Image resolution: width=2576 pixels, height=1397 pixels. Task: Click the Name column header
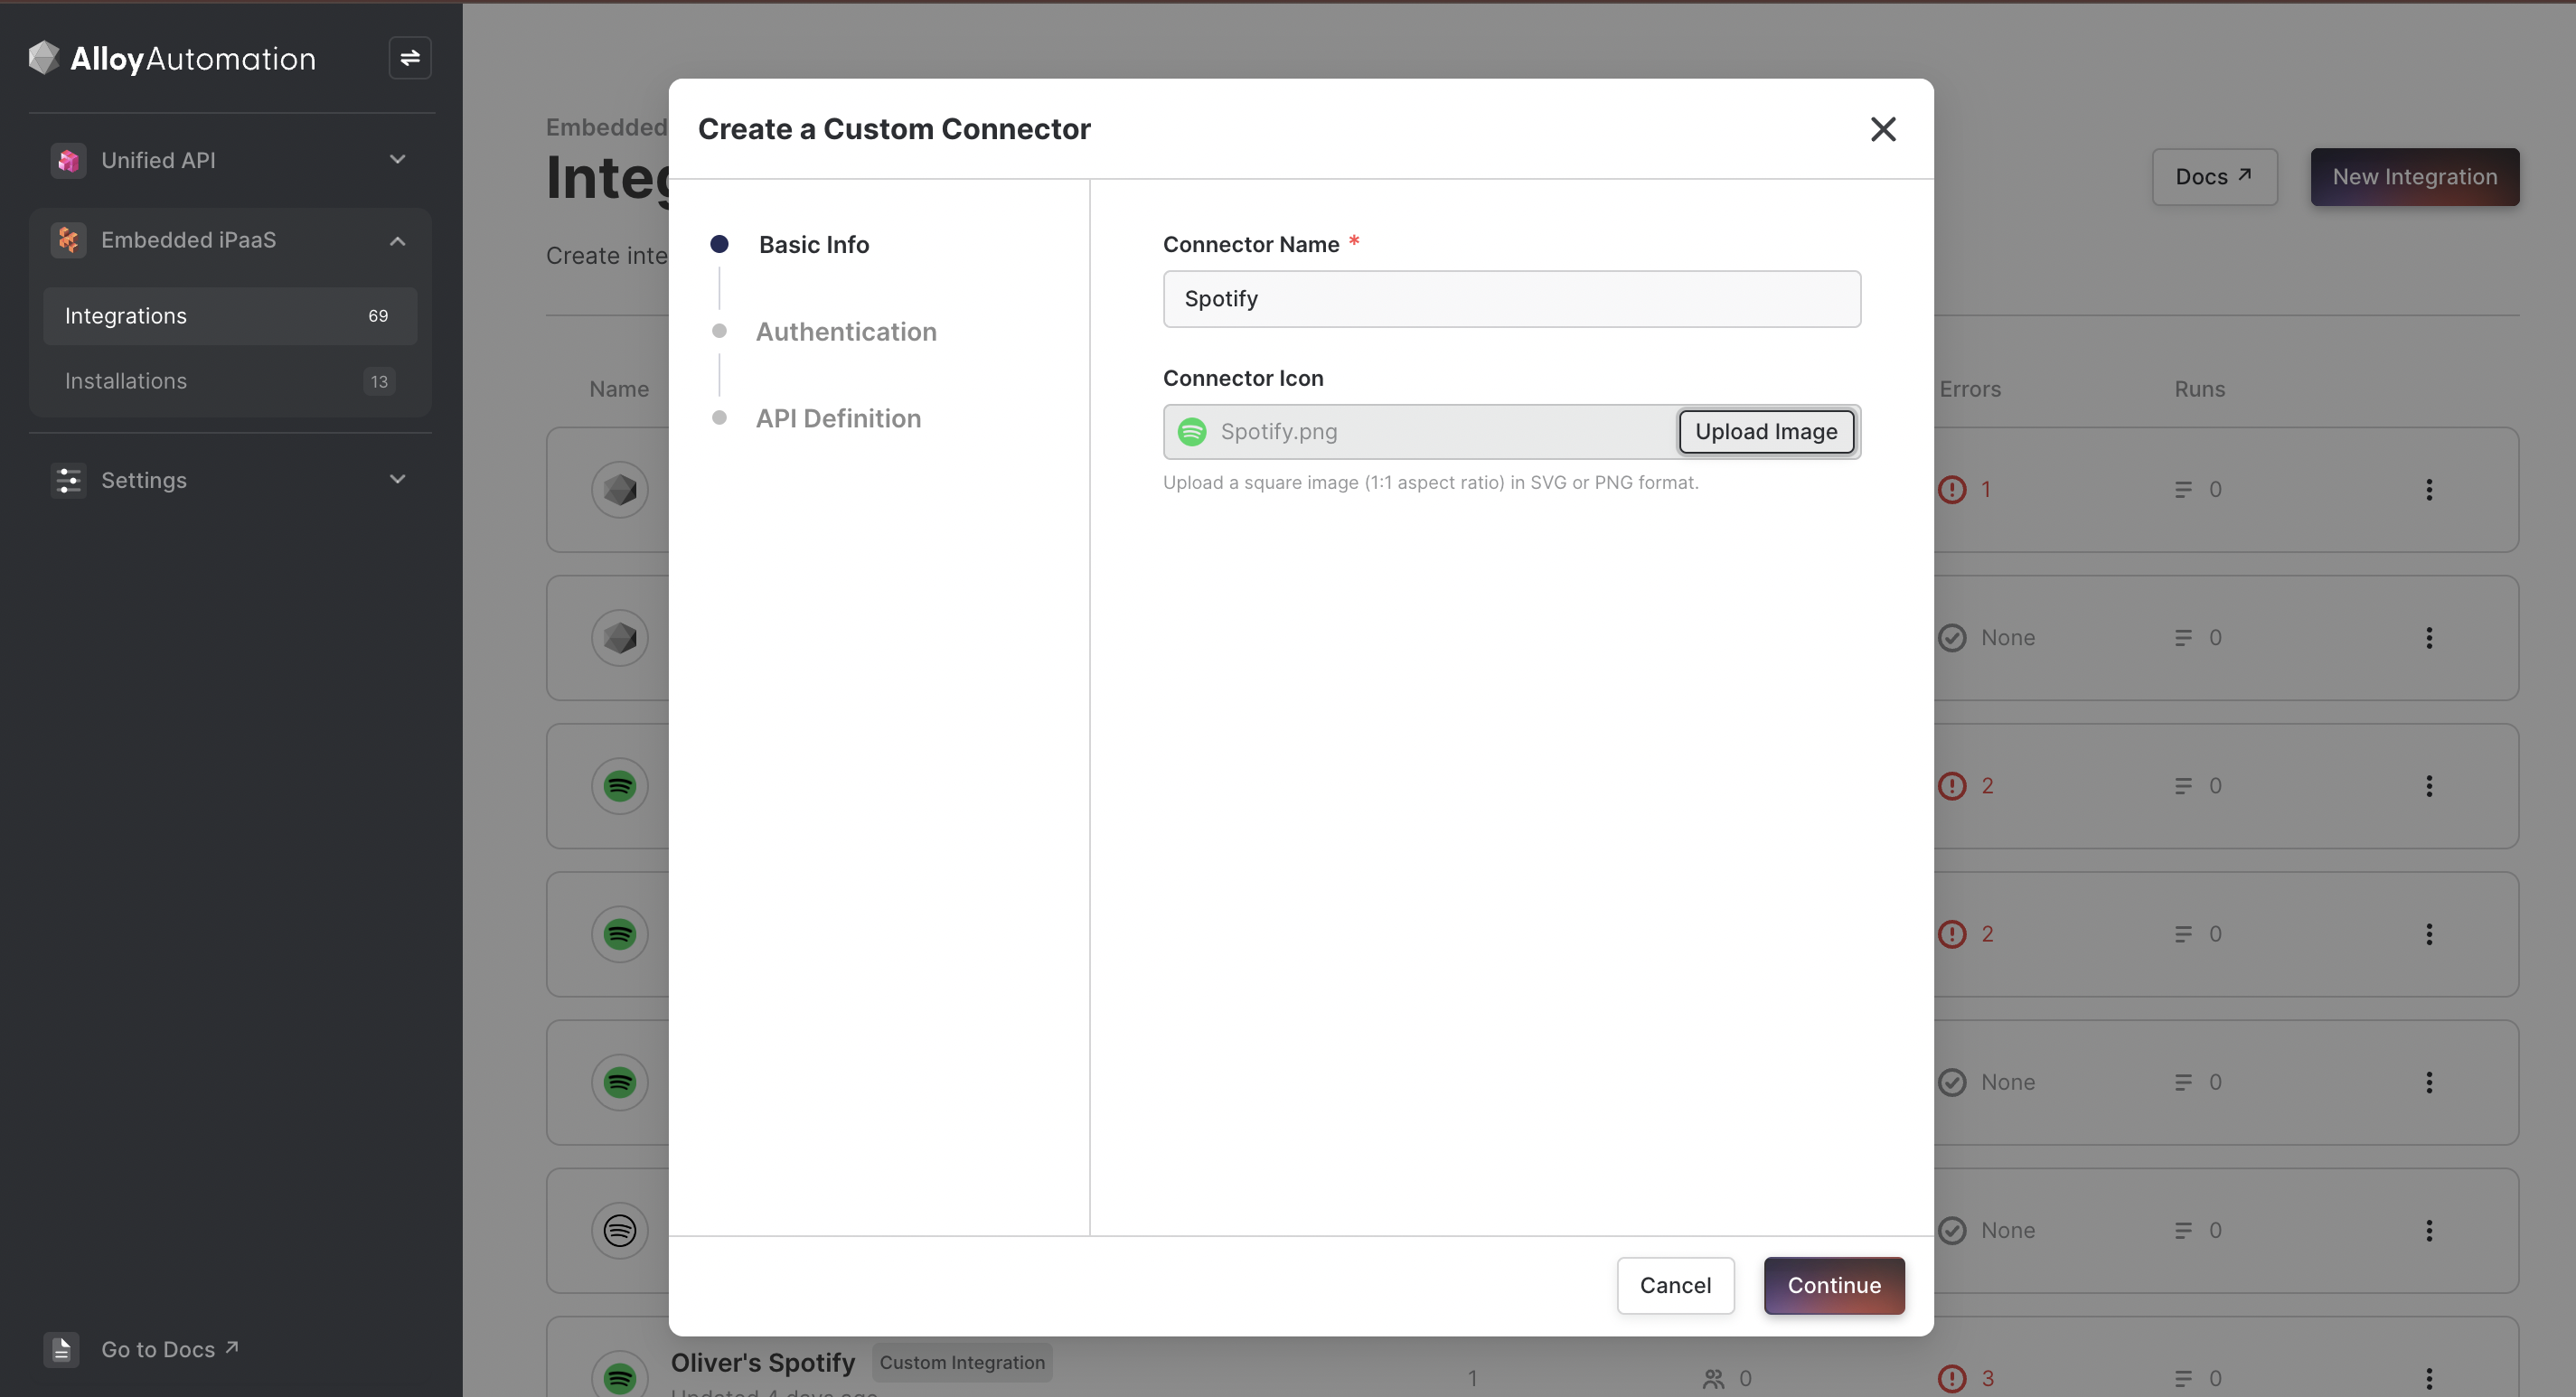pyautogui.click(x=619, y=389)
